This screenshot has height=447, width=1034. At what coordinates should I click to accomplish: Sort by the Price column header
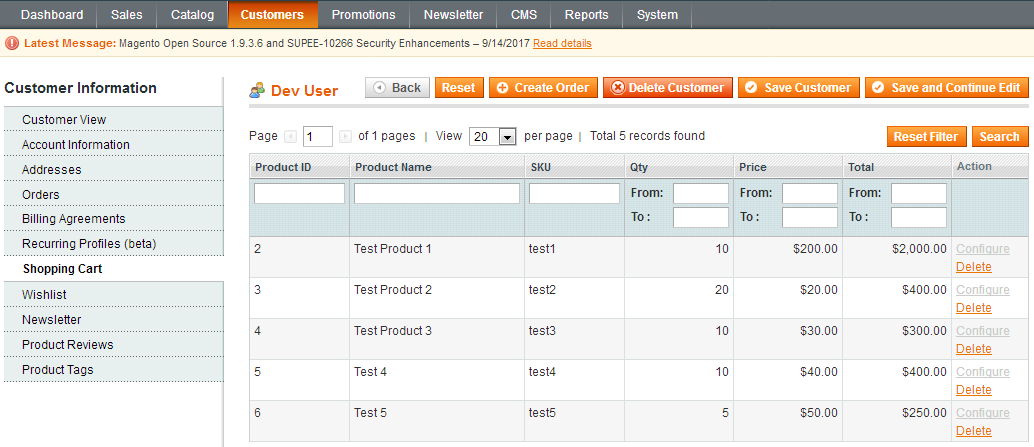[x=753, y=167]
